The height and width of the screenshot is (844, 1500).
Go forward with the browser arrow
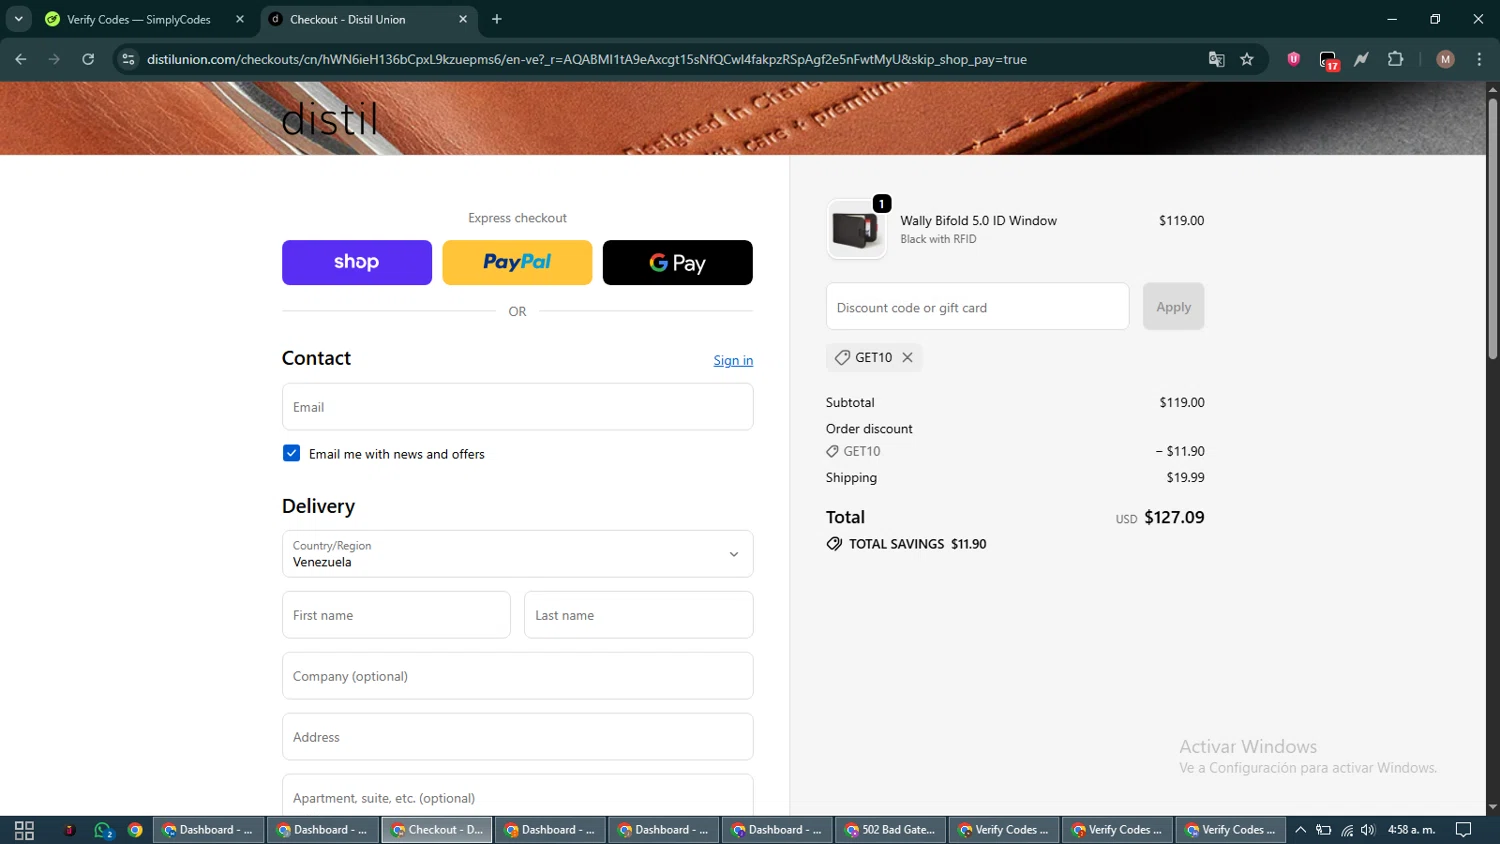coord(54,59)
